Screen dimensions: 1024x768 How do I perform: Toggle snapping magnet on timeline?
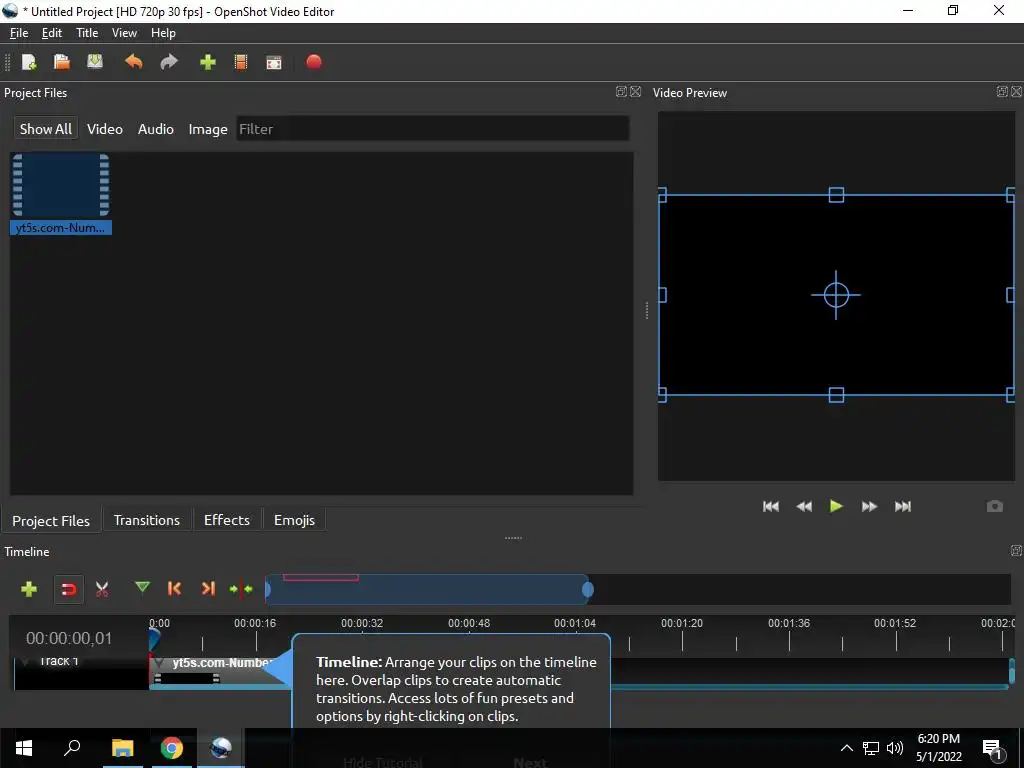click(69, 589)
